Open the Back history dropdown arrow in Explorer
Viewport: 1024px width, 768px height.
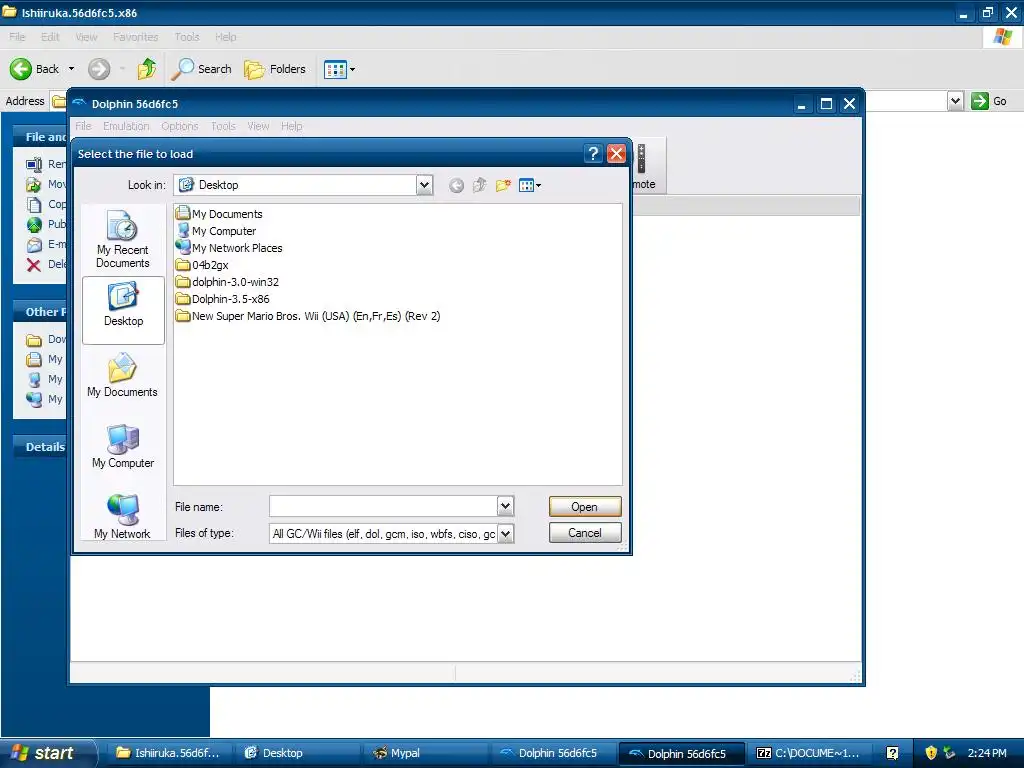pyautogui.click(x=71, y=69)
